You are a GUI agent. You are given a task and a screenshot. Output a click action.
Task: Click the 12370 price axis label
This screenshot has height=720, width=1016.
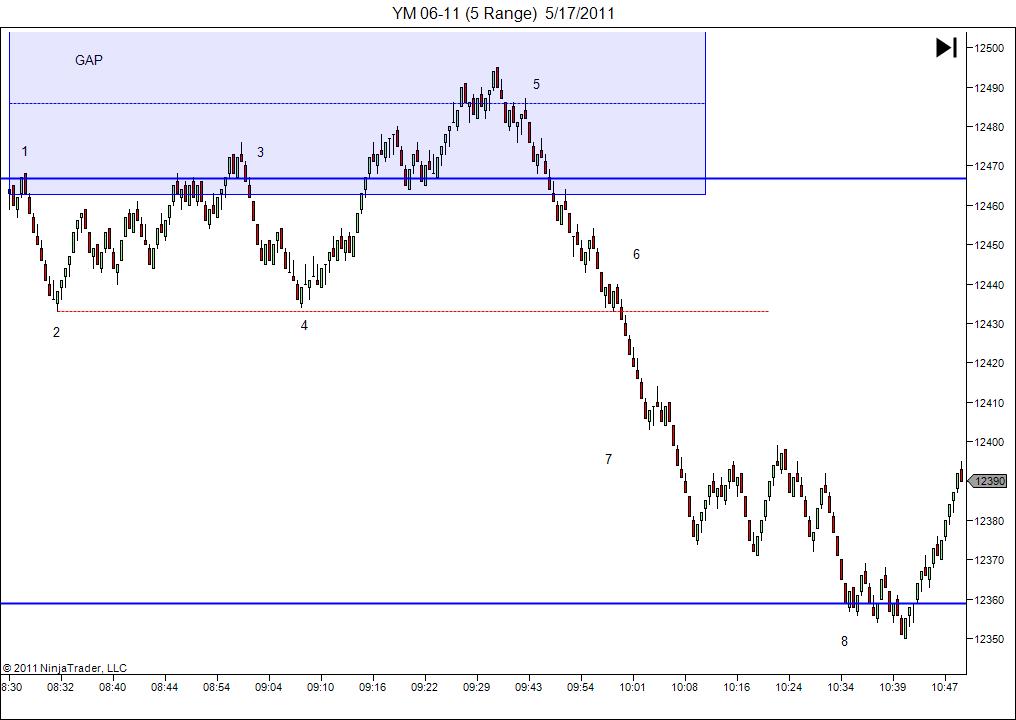pyautogui.click(x=989, y=561)
